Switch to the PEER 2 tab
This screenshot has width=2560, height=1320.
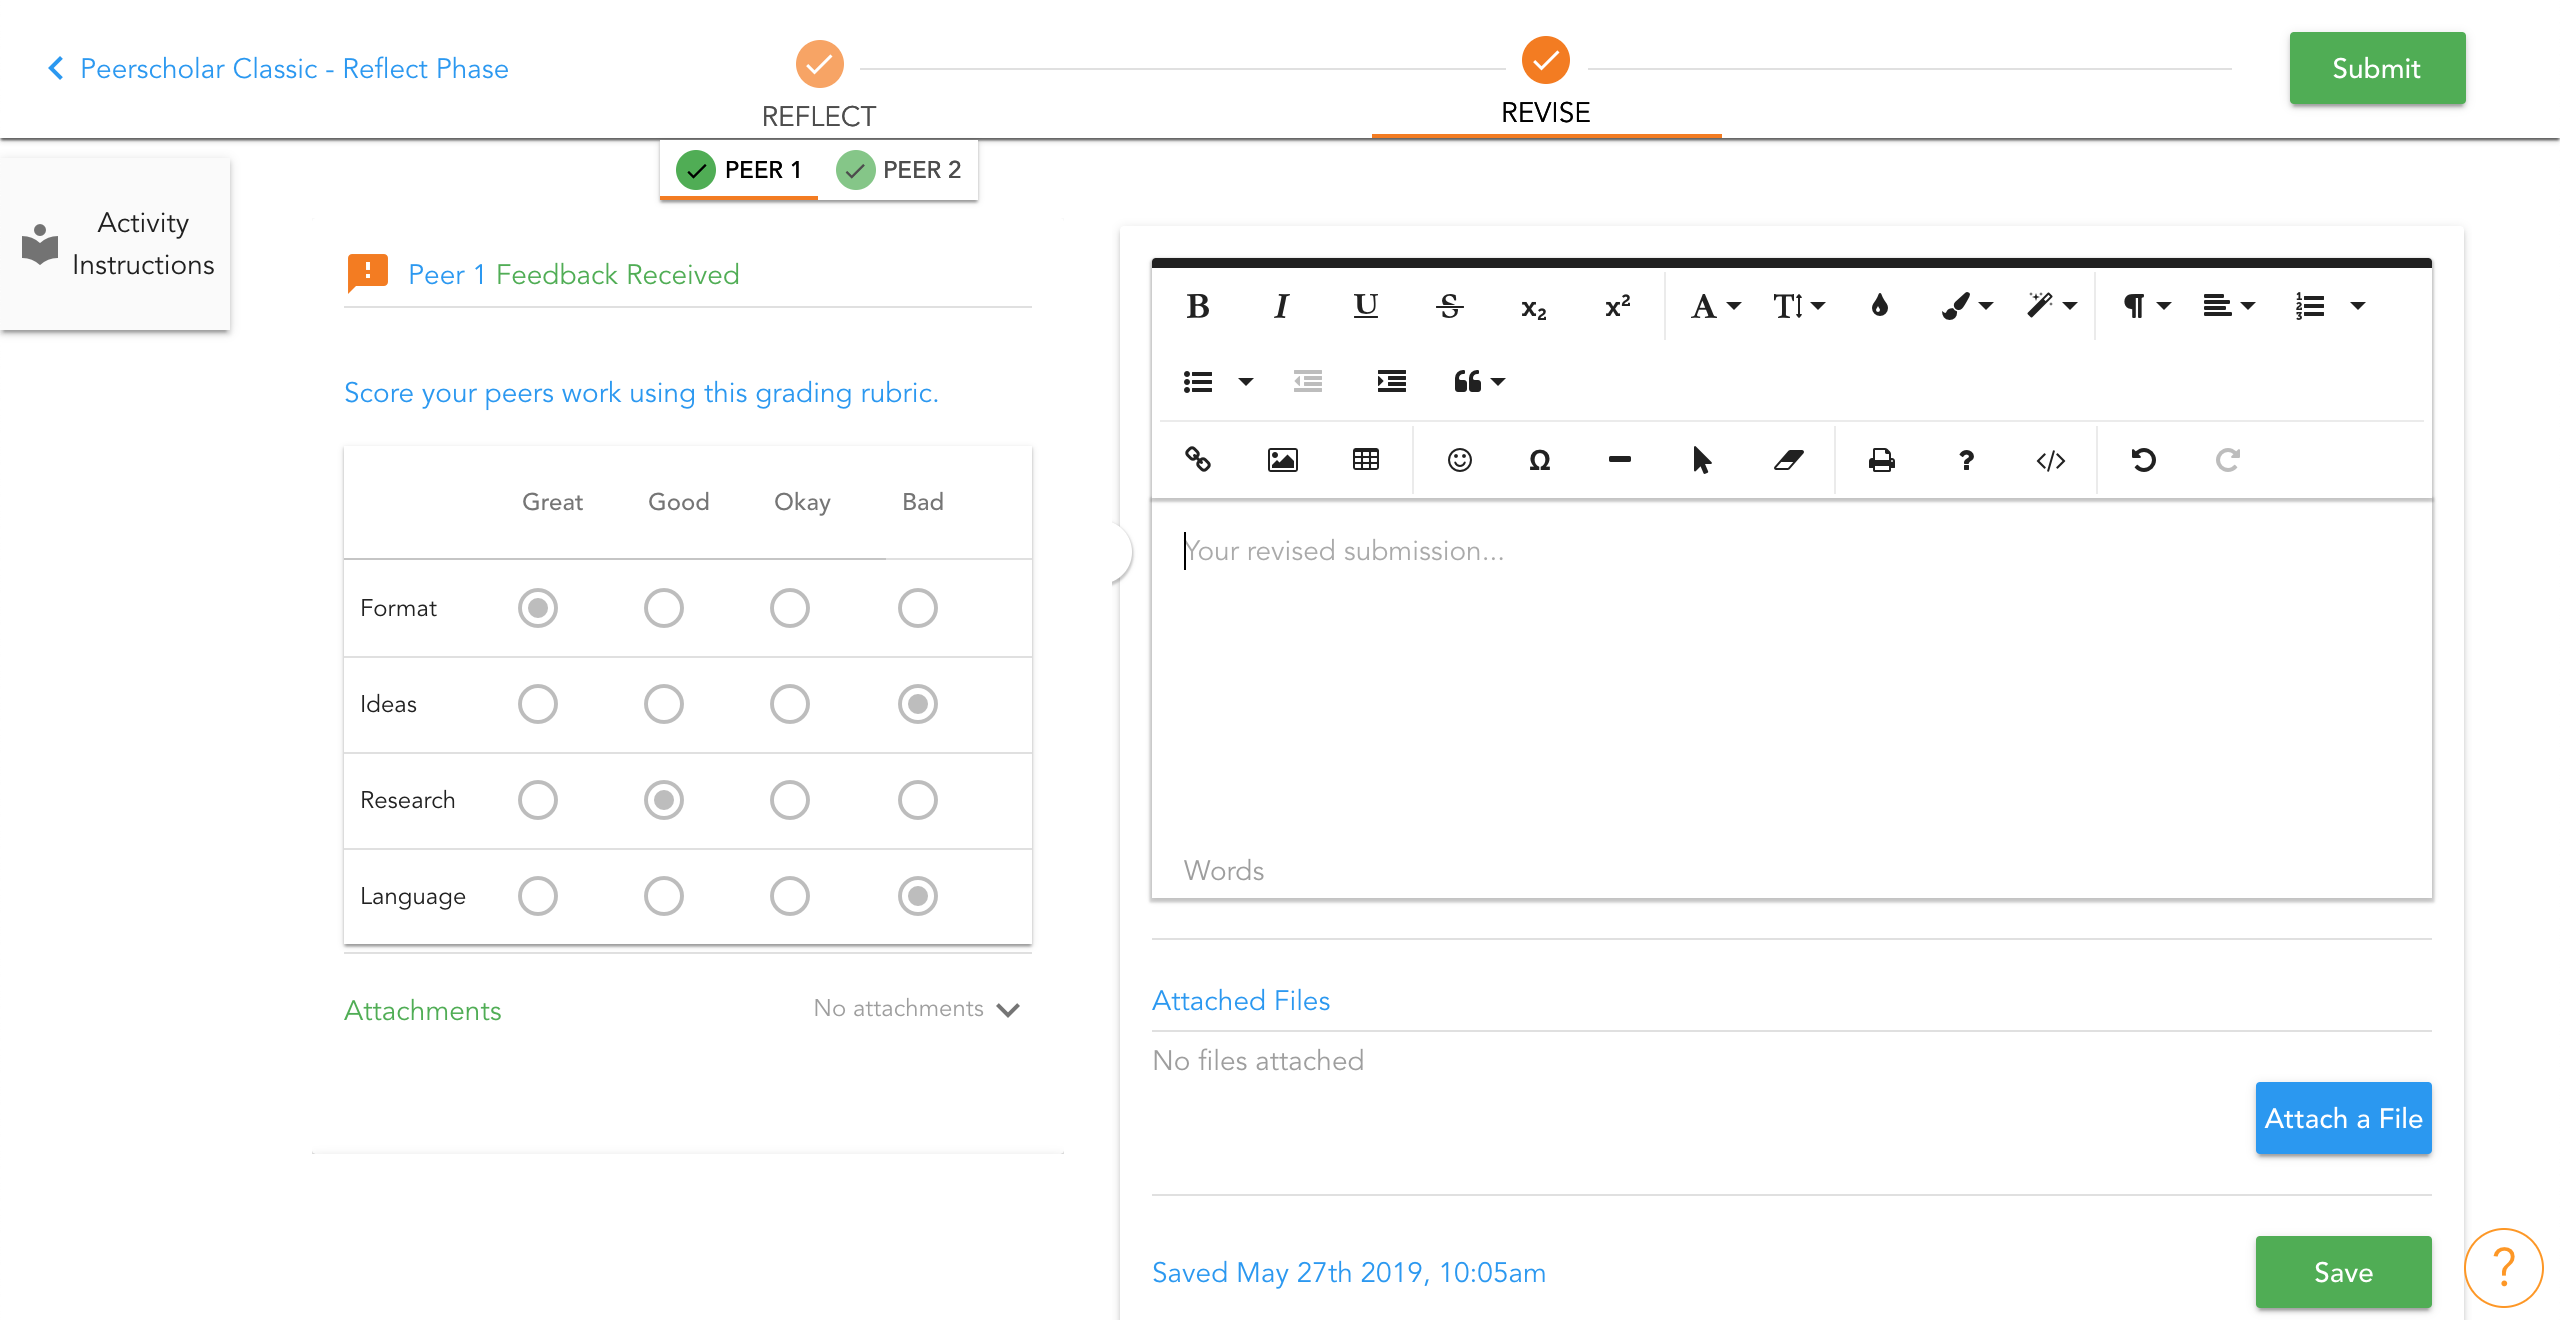(x=898, y=170)
